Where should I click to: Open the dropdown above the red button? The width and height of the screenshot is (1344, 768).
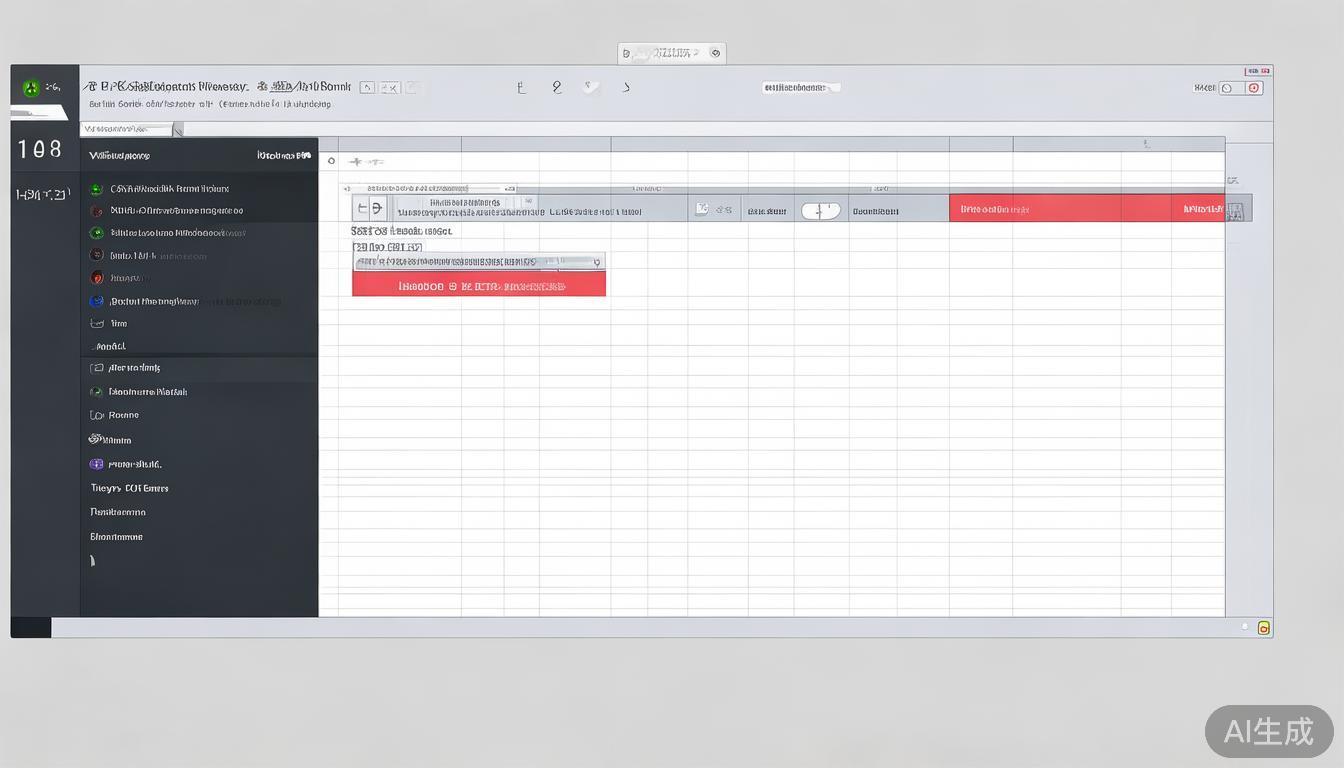pos(479,262)
